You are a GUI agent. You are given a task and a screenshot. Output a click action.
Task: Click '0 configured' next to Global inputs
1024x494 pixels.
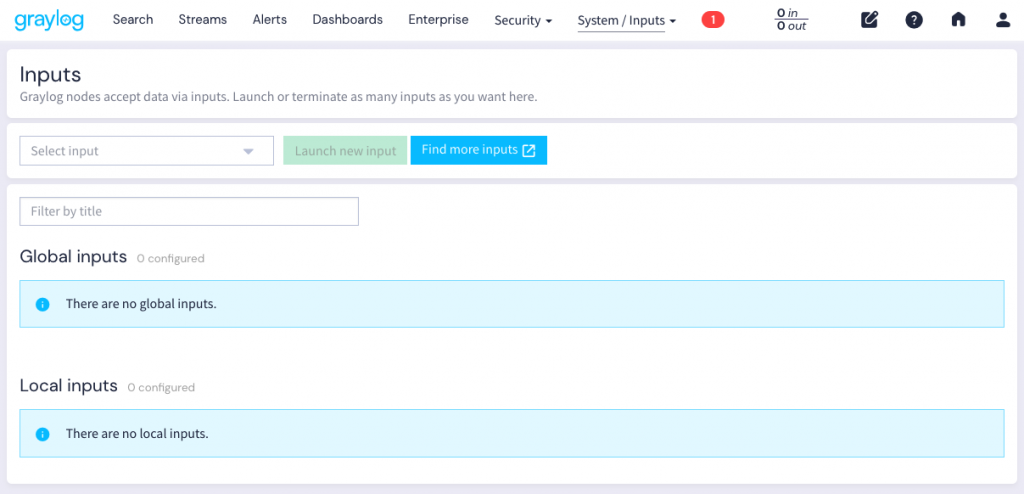[170, 259]
